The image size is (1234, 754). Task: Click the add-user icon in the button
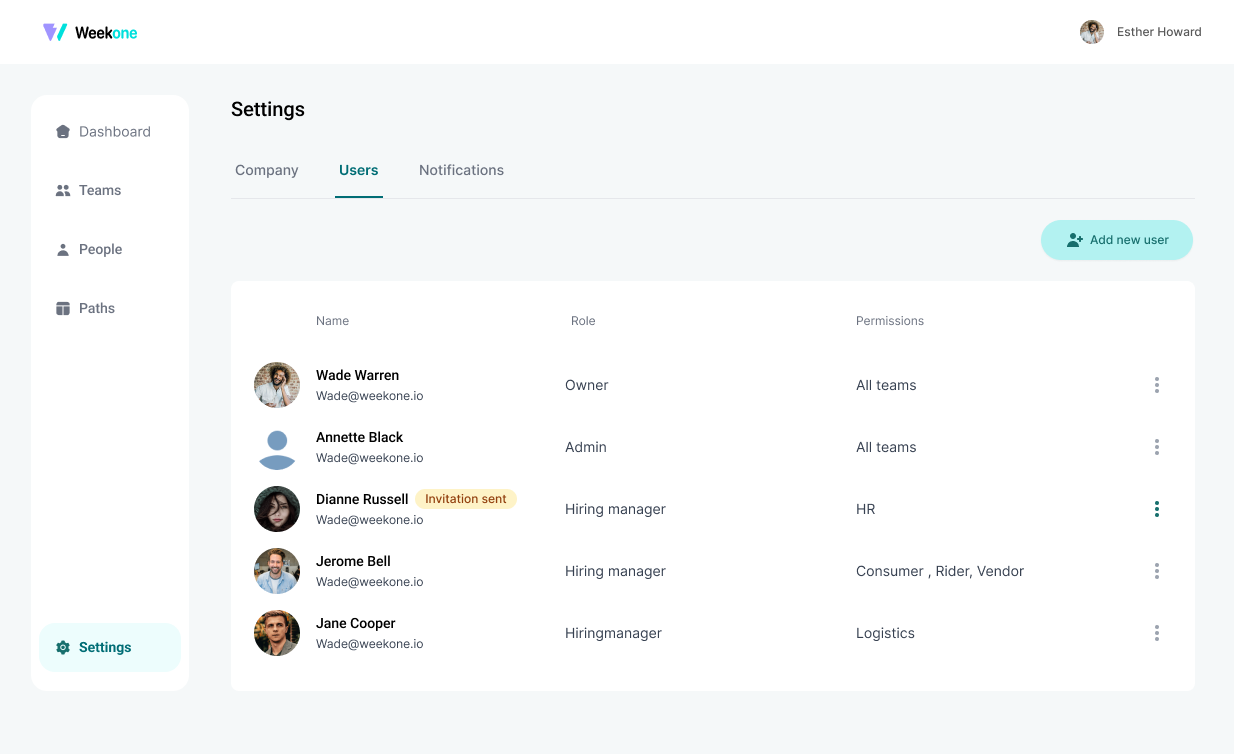coord(1075,240)
